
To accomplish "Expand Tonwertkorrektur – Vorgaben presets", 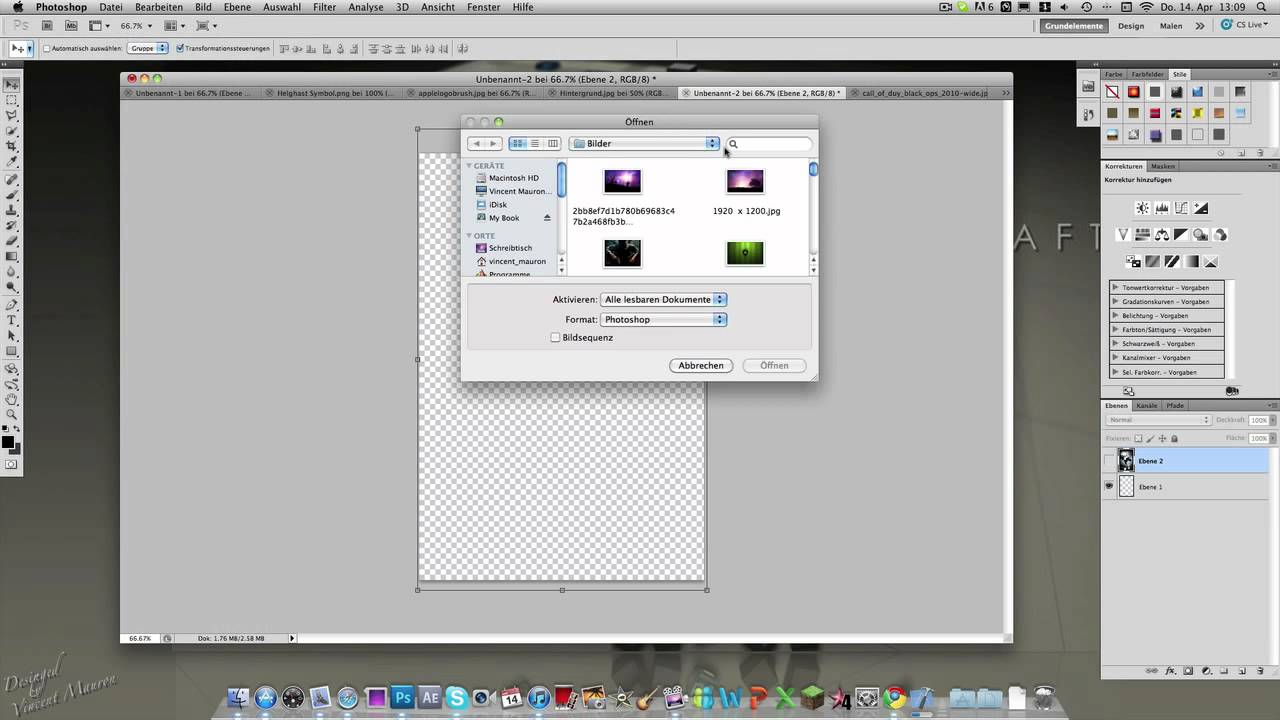I will (x=1115, y=288).
